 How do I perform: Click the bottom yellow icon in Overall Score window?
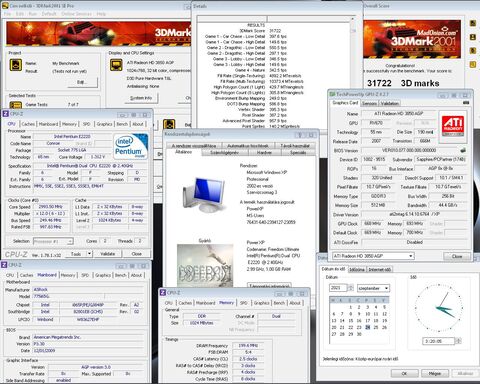[x=473, y=65]
